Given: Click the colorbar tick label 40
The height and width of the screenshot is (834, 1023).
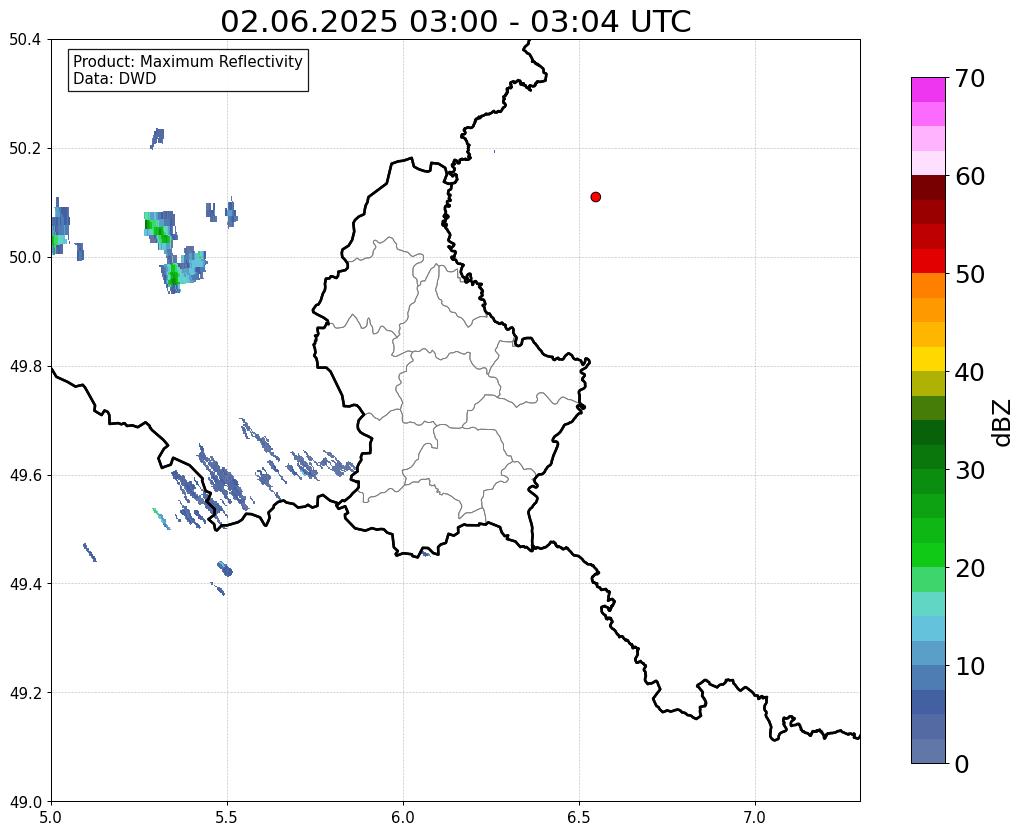Looking at the screenshot, I should point(970,372).
